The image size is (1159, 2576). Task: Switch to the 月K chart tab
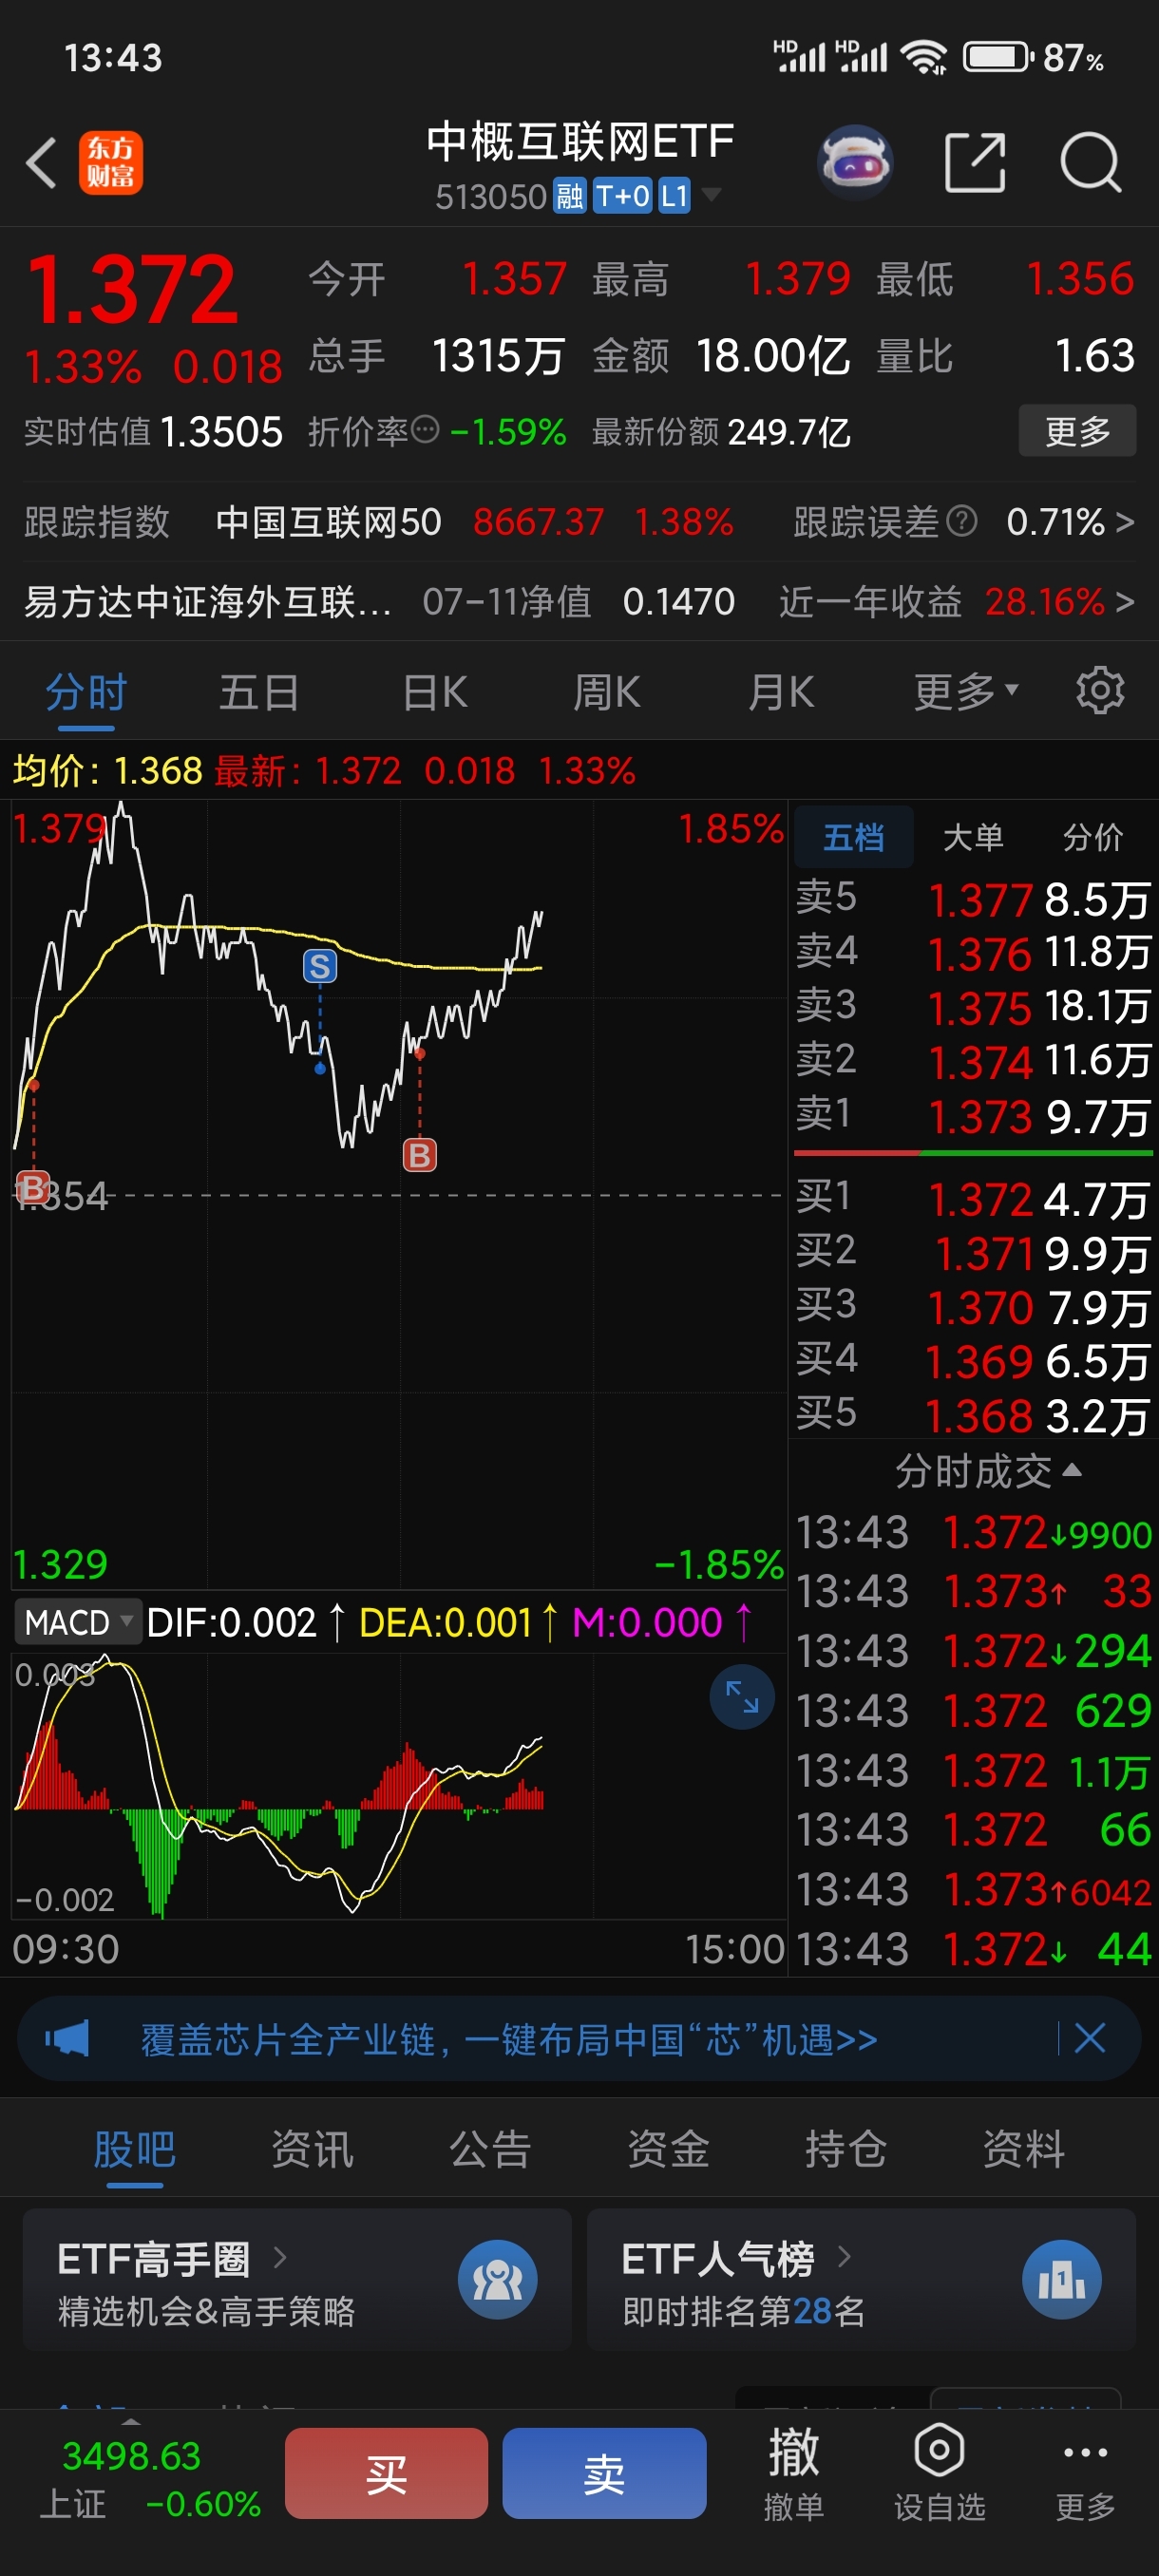781,691
